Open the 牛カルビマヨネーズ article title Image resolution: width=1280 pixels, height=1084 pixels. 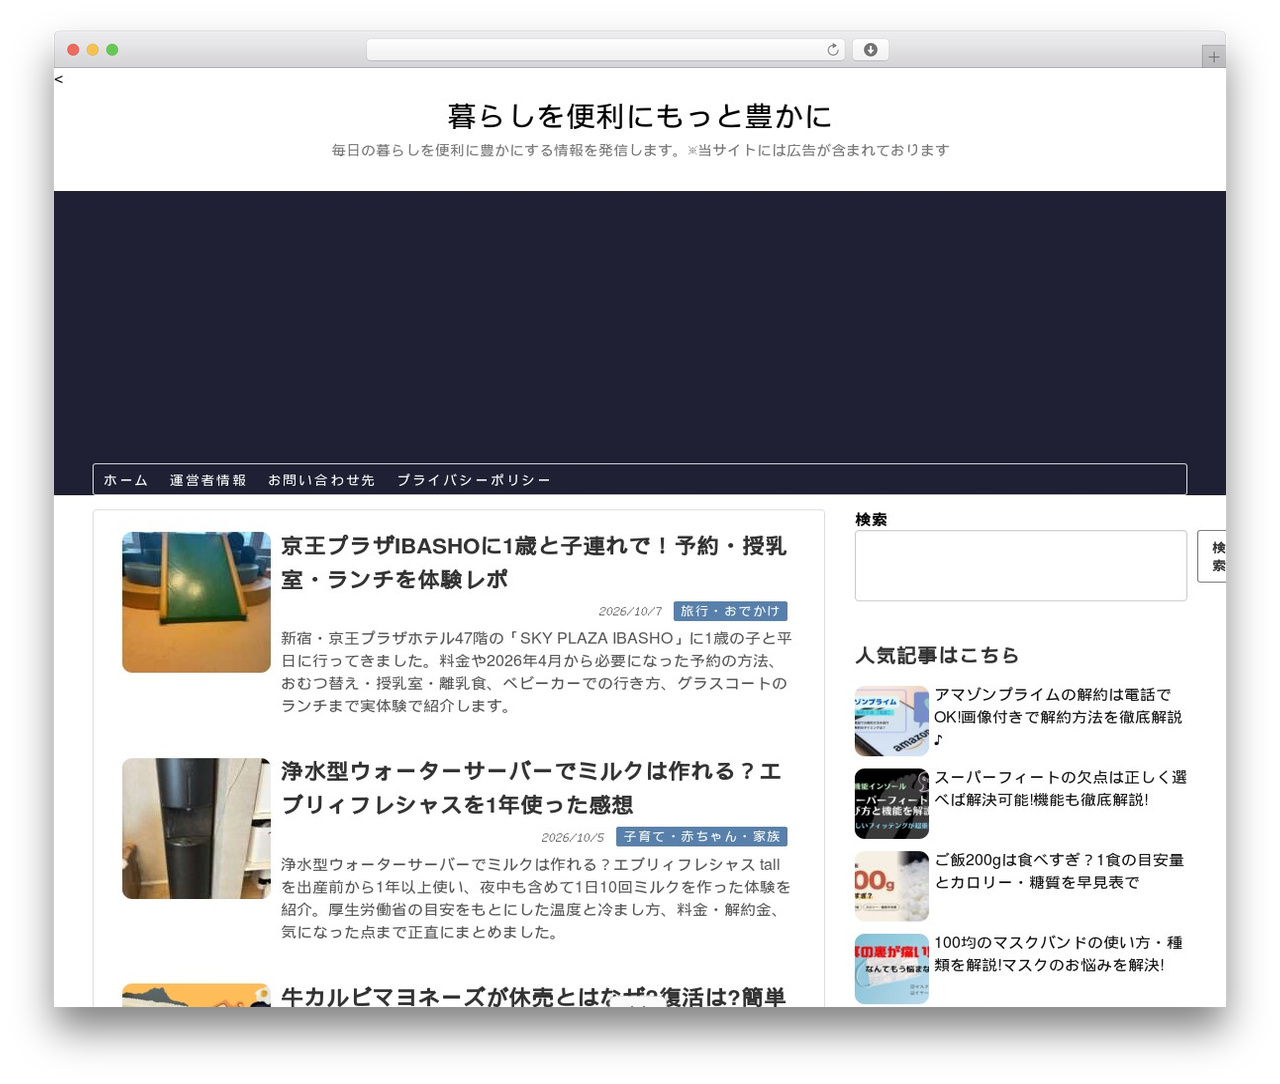(533, 996)
